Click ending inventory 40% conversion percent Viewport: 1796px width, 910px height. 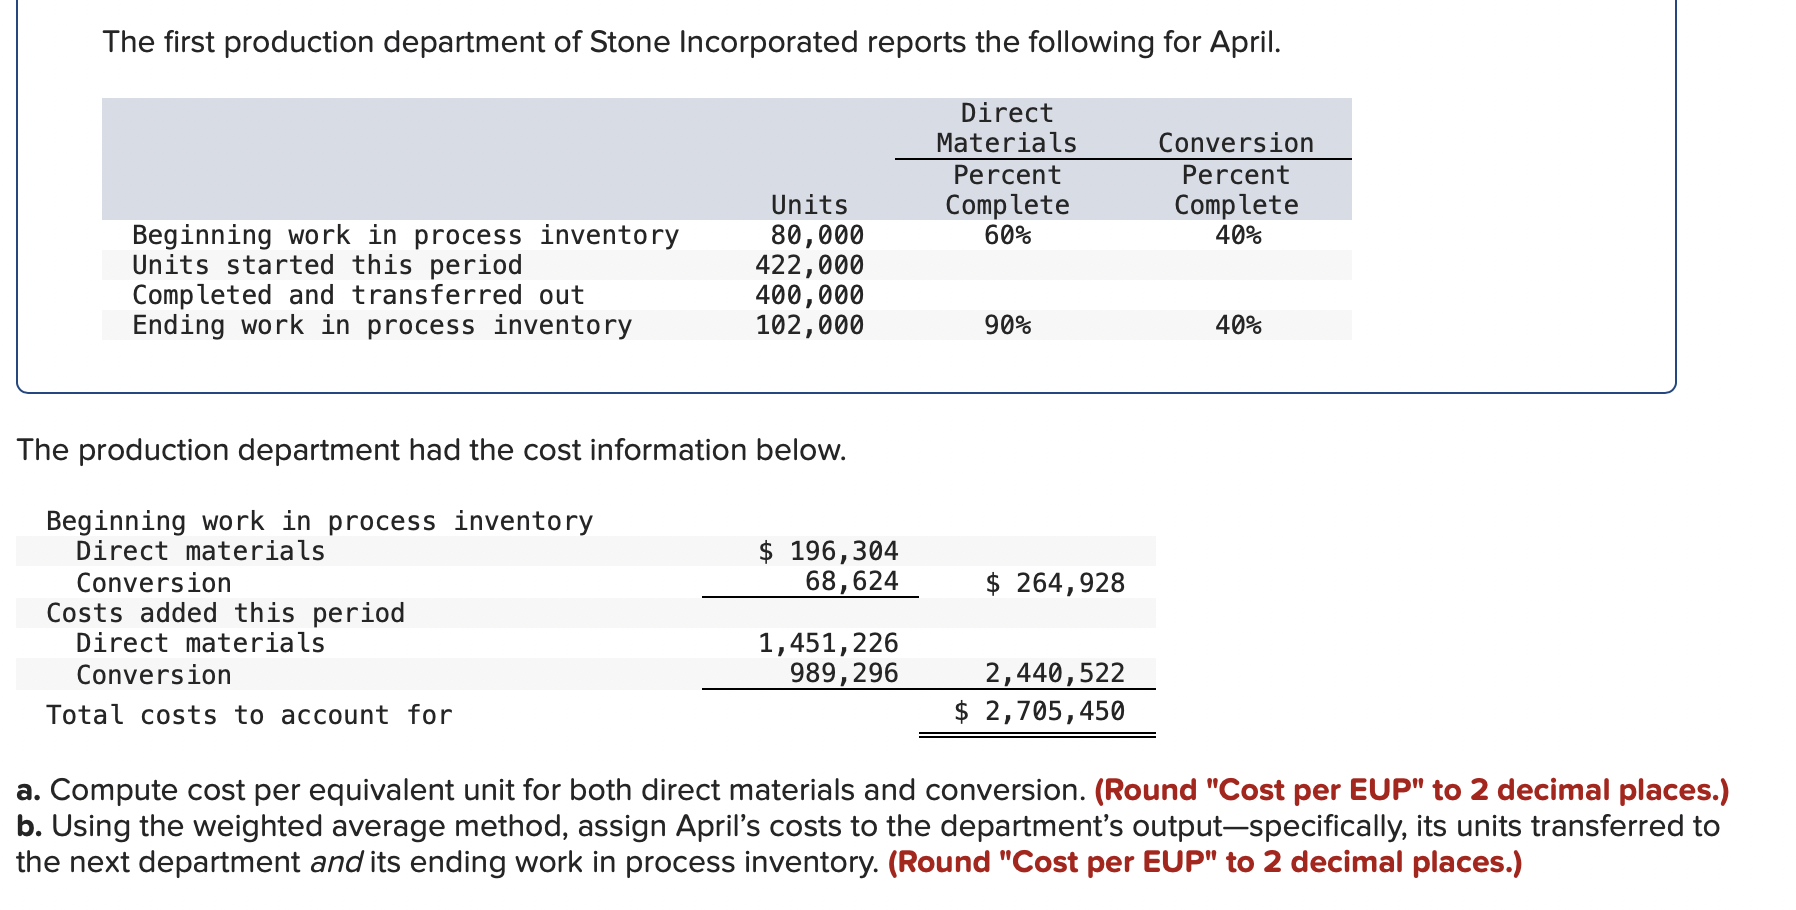[1238, 325]
